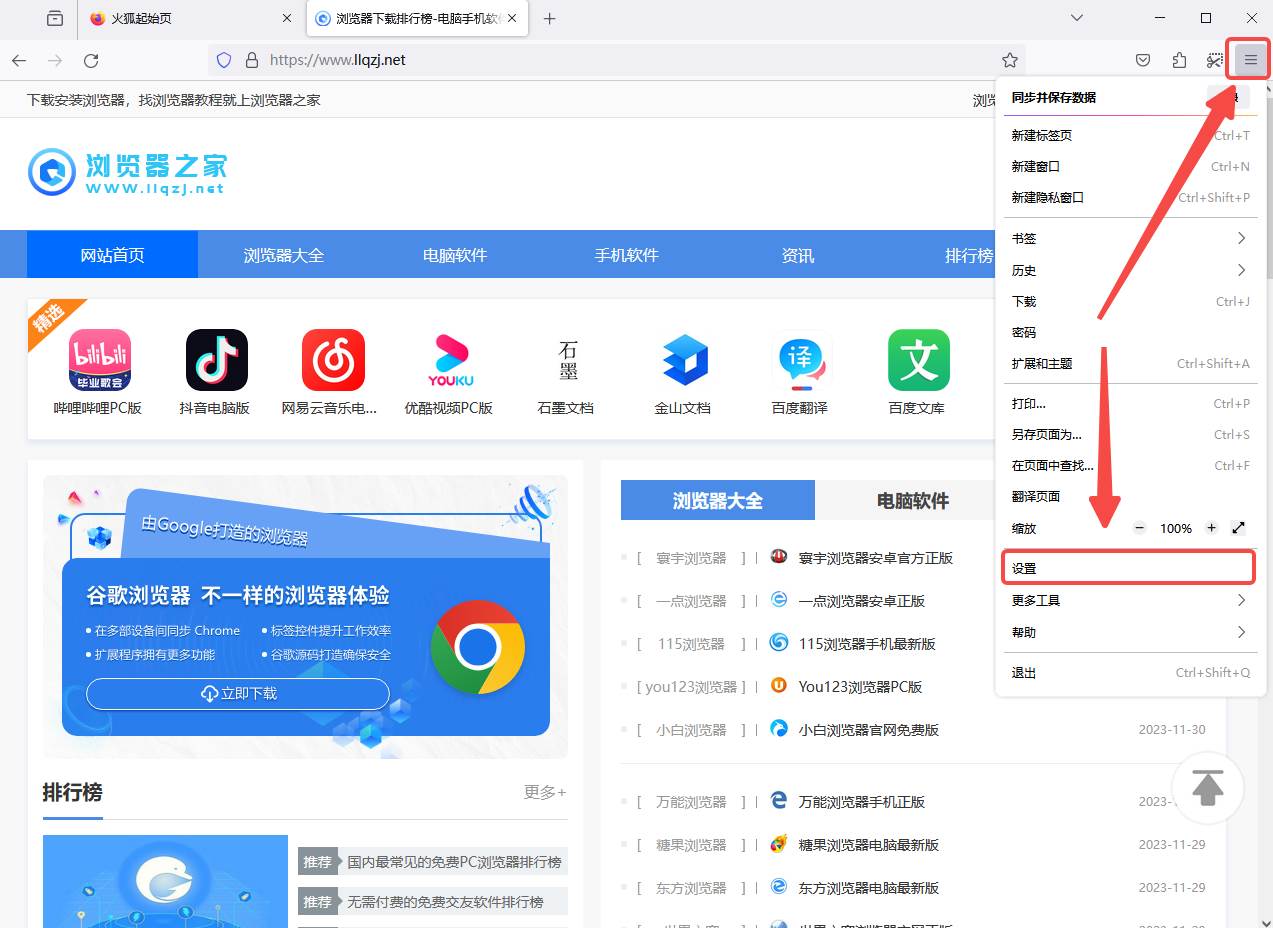Select 新建窗口 in the menu

pos(1130,166)
